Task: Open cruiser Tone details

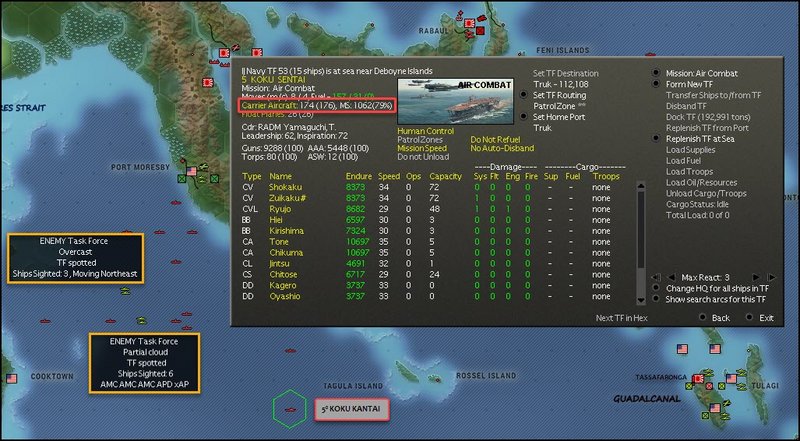Action: [x=279, y=242]
